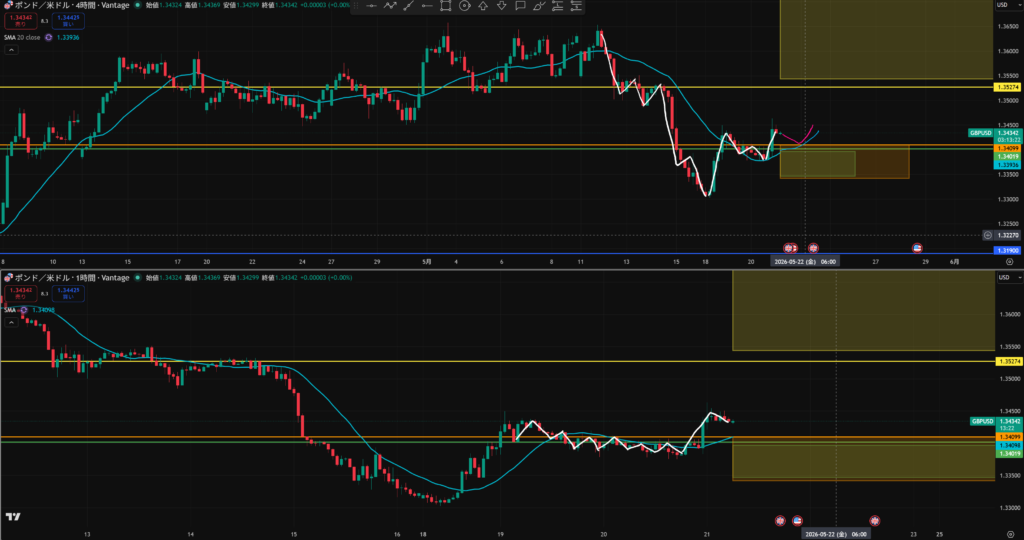Pick the arrow-up marker tool
Viewport: 1024px width, 540px height.
[483, 6]
